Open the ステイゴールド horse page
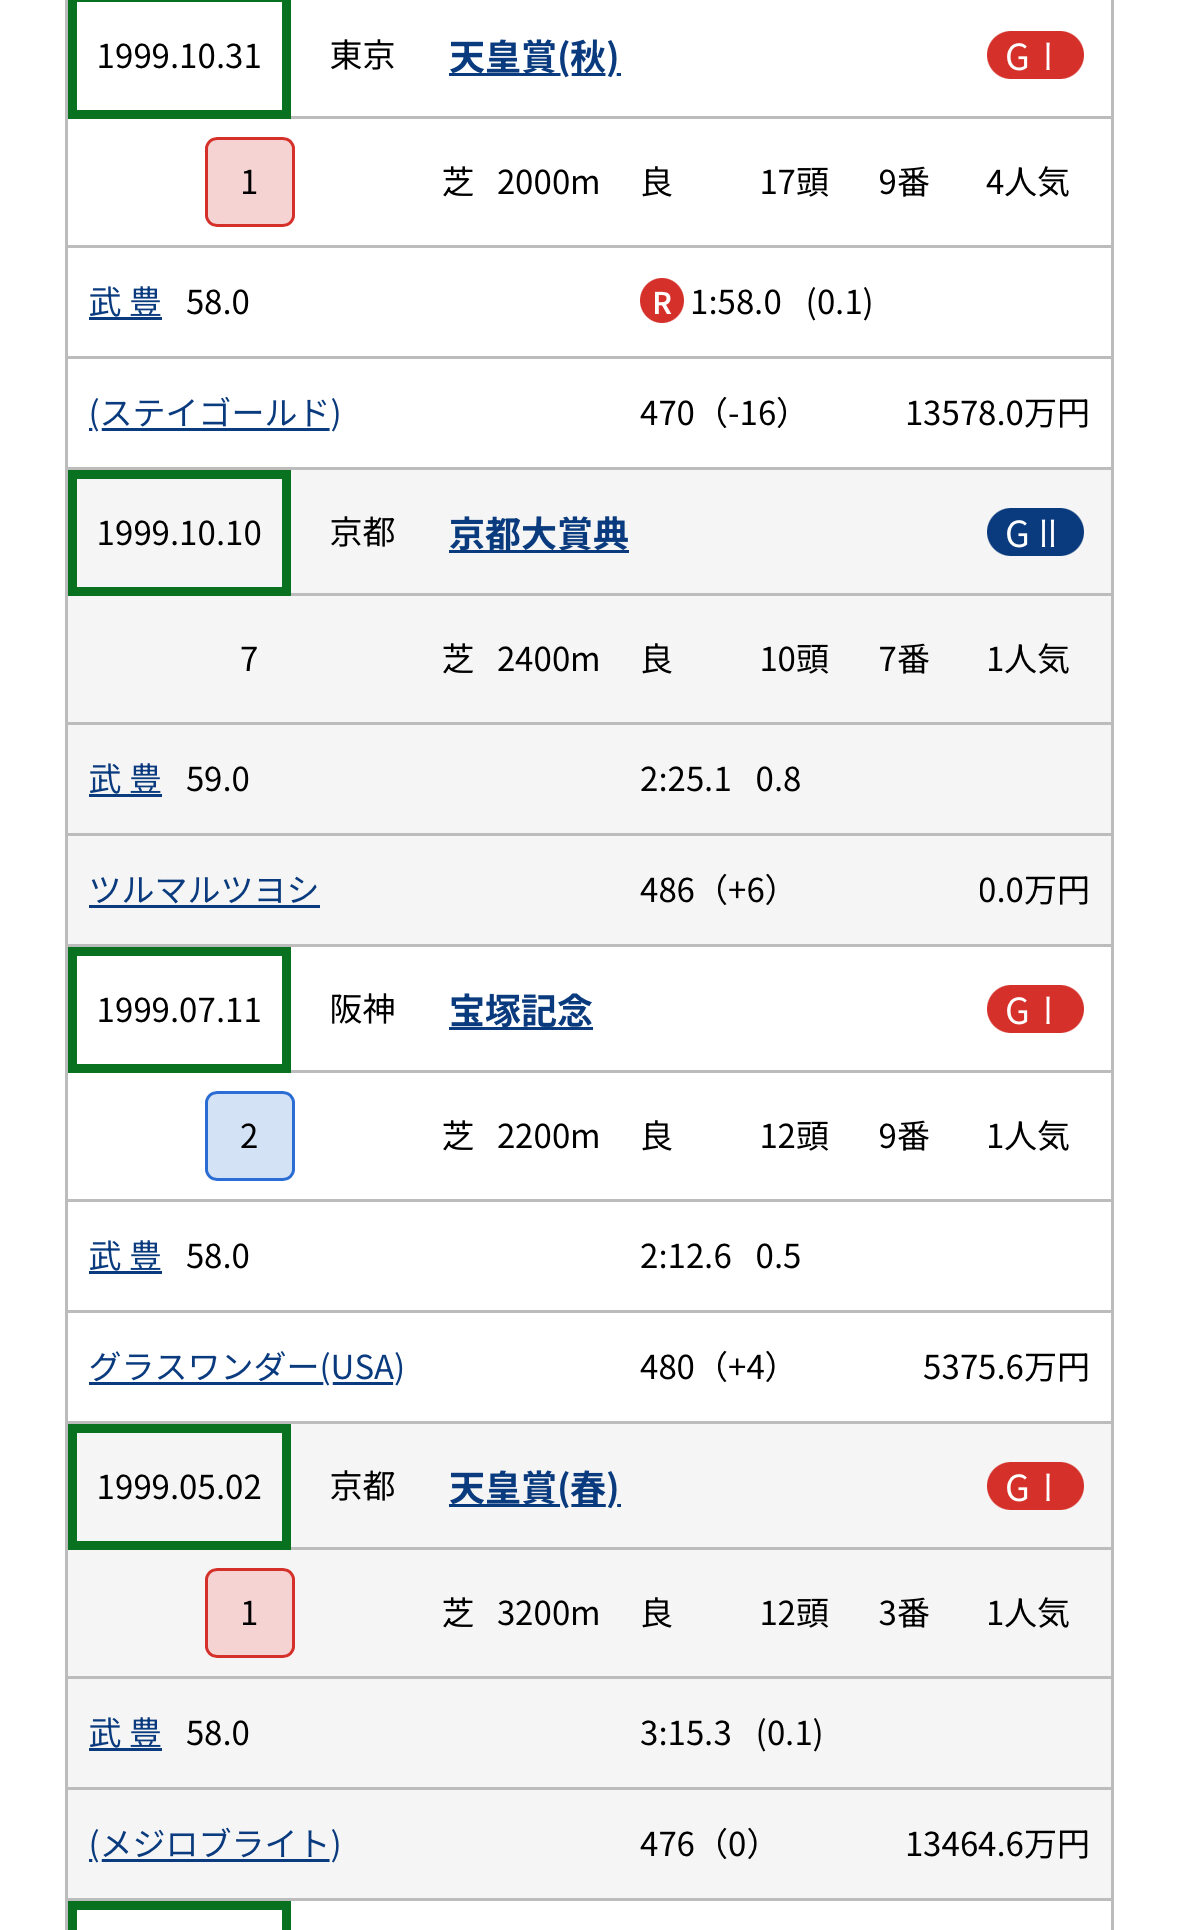 [x=214, y=414]
